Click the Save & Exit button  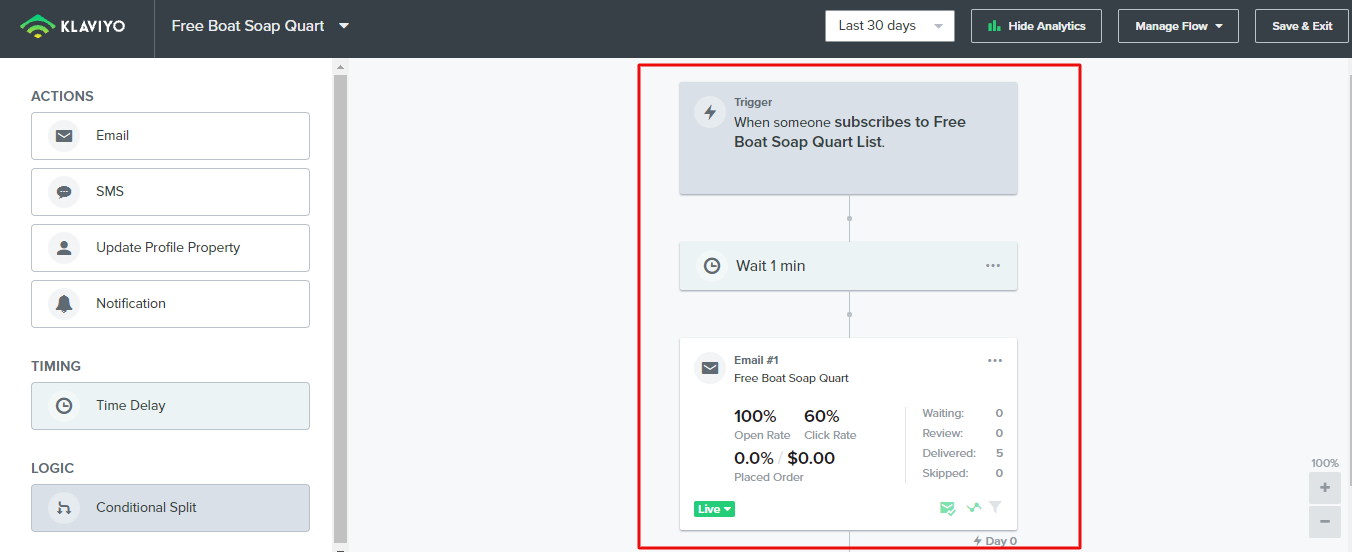point(1301,26)
